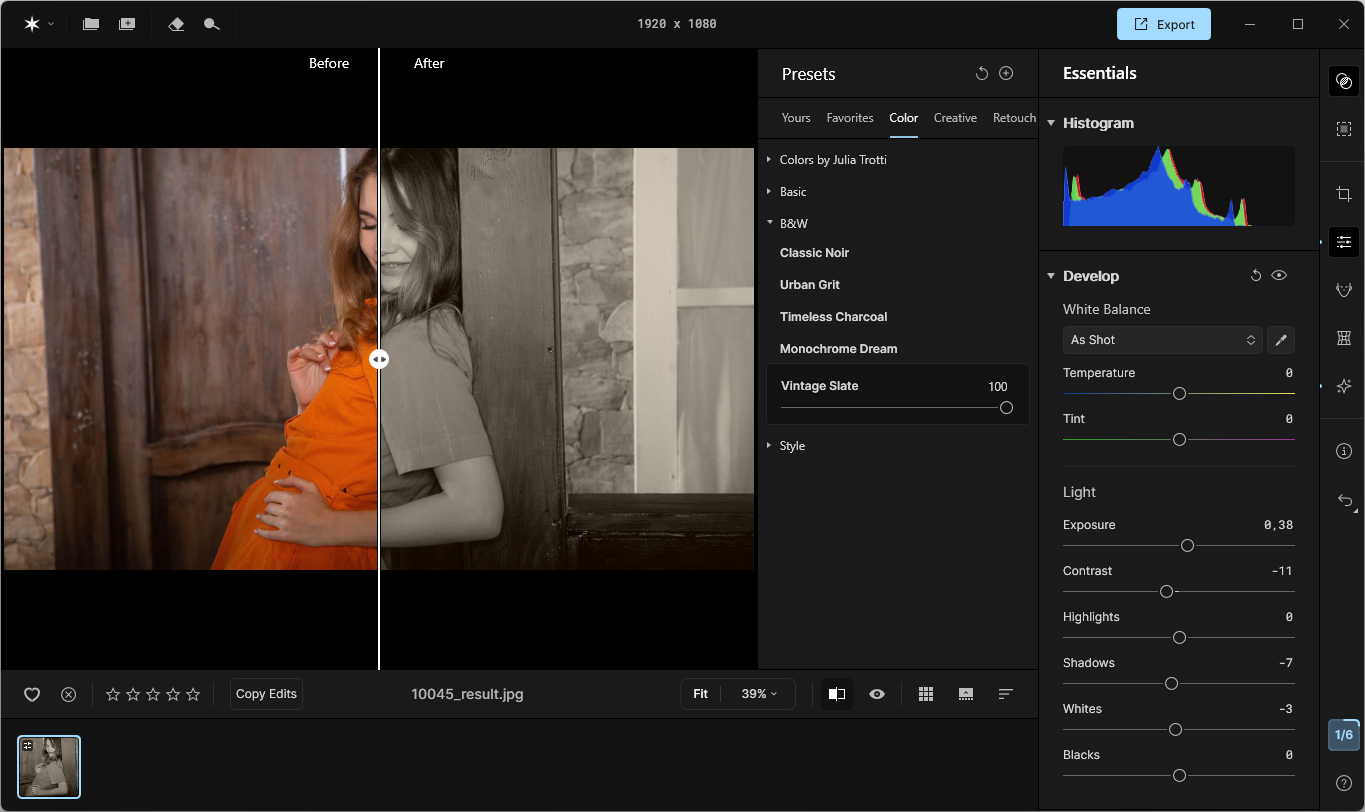The height and width of the screenshot is (812, 1365).
Task: Switch to the Favorites presets tab
Action: 849,118
